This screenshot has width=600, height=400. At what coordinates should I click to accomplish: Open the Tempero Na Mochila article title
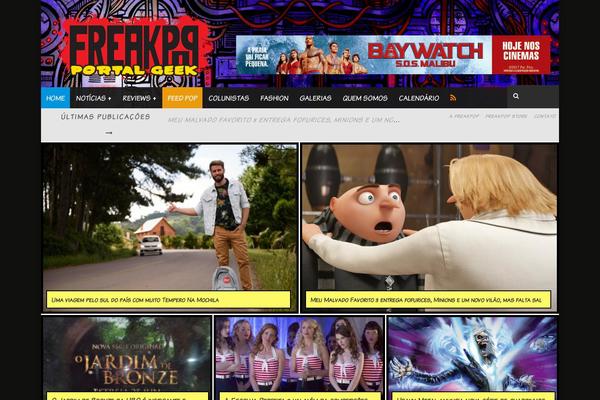click(135, 300)
